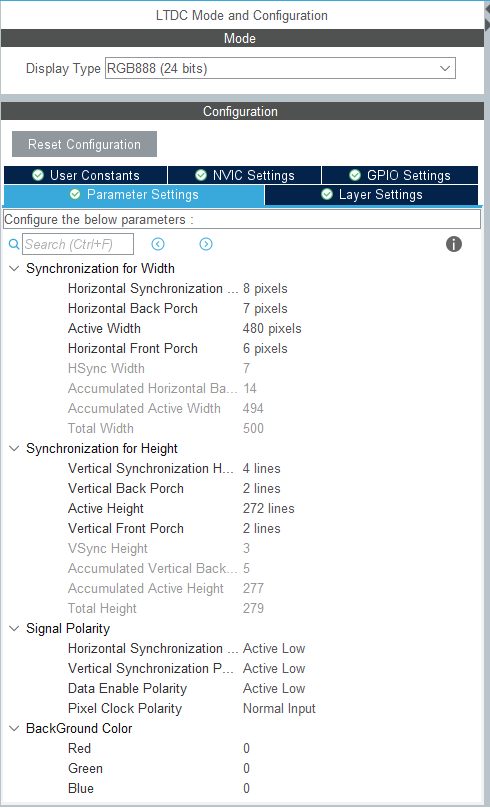
Task: Go to next search result arrow
Action: 206,244
